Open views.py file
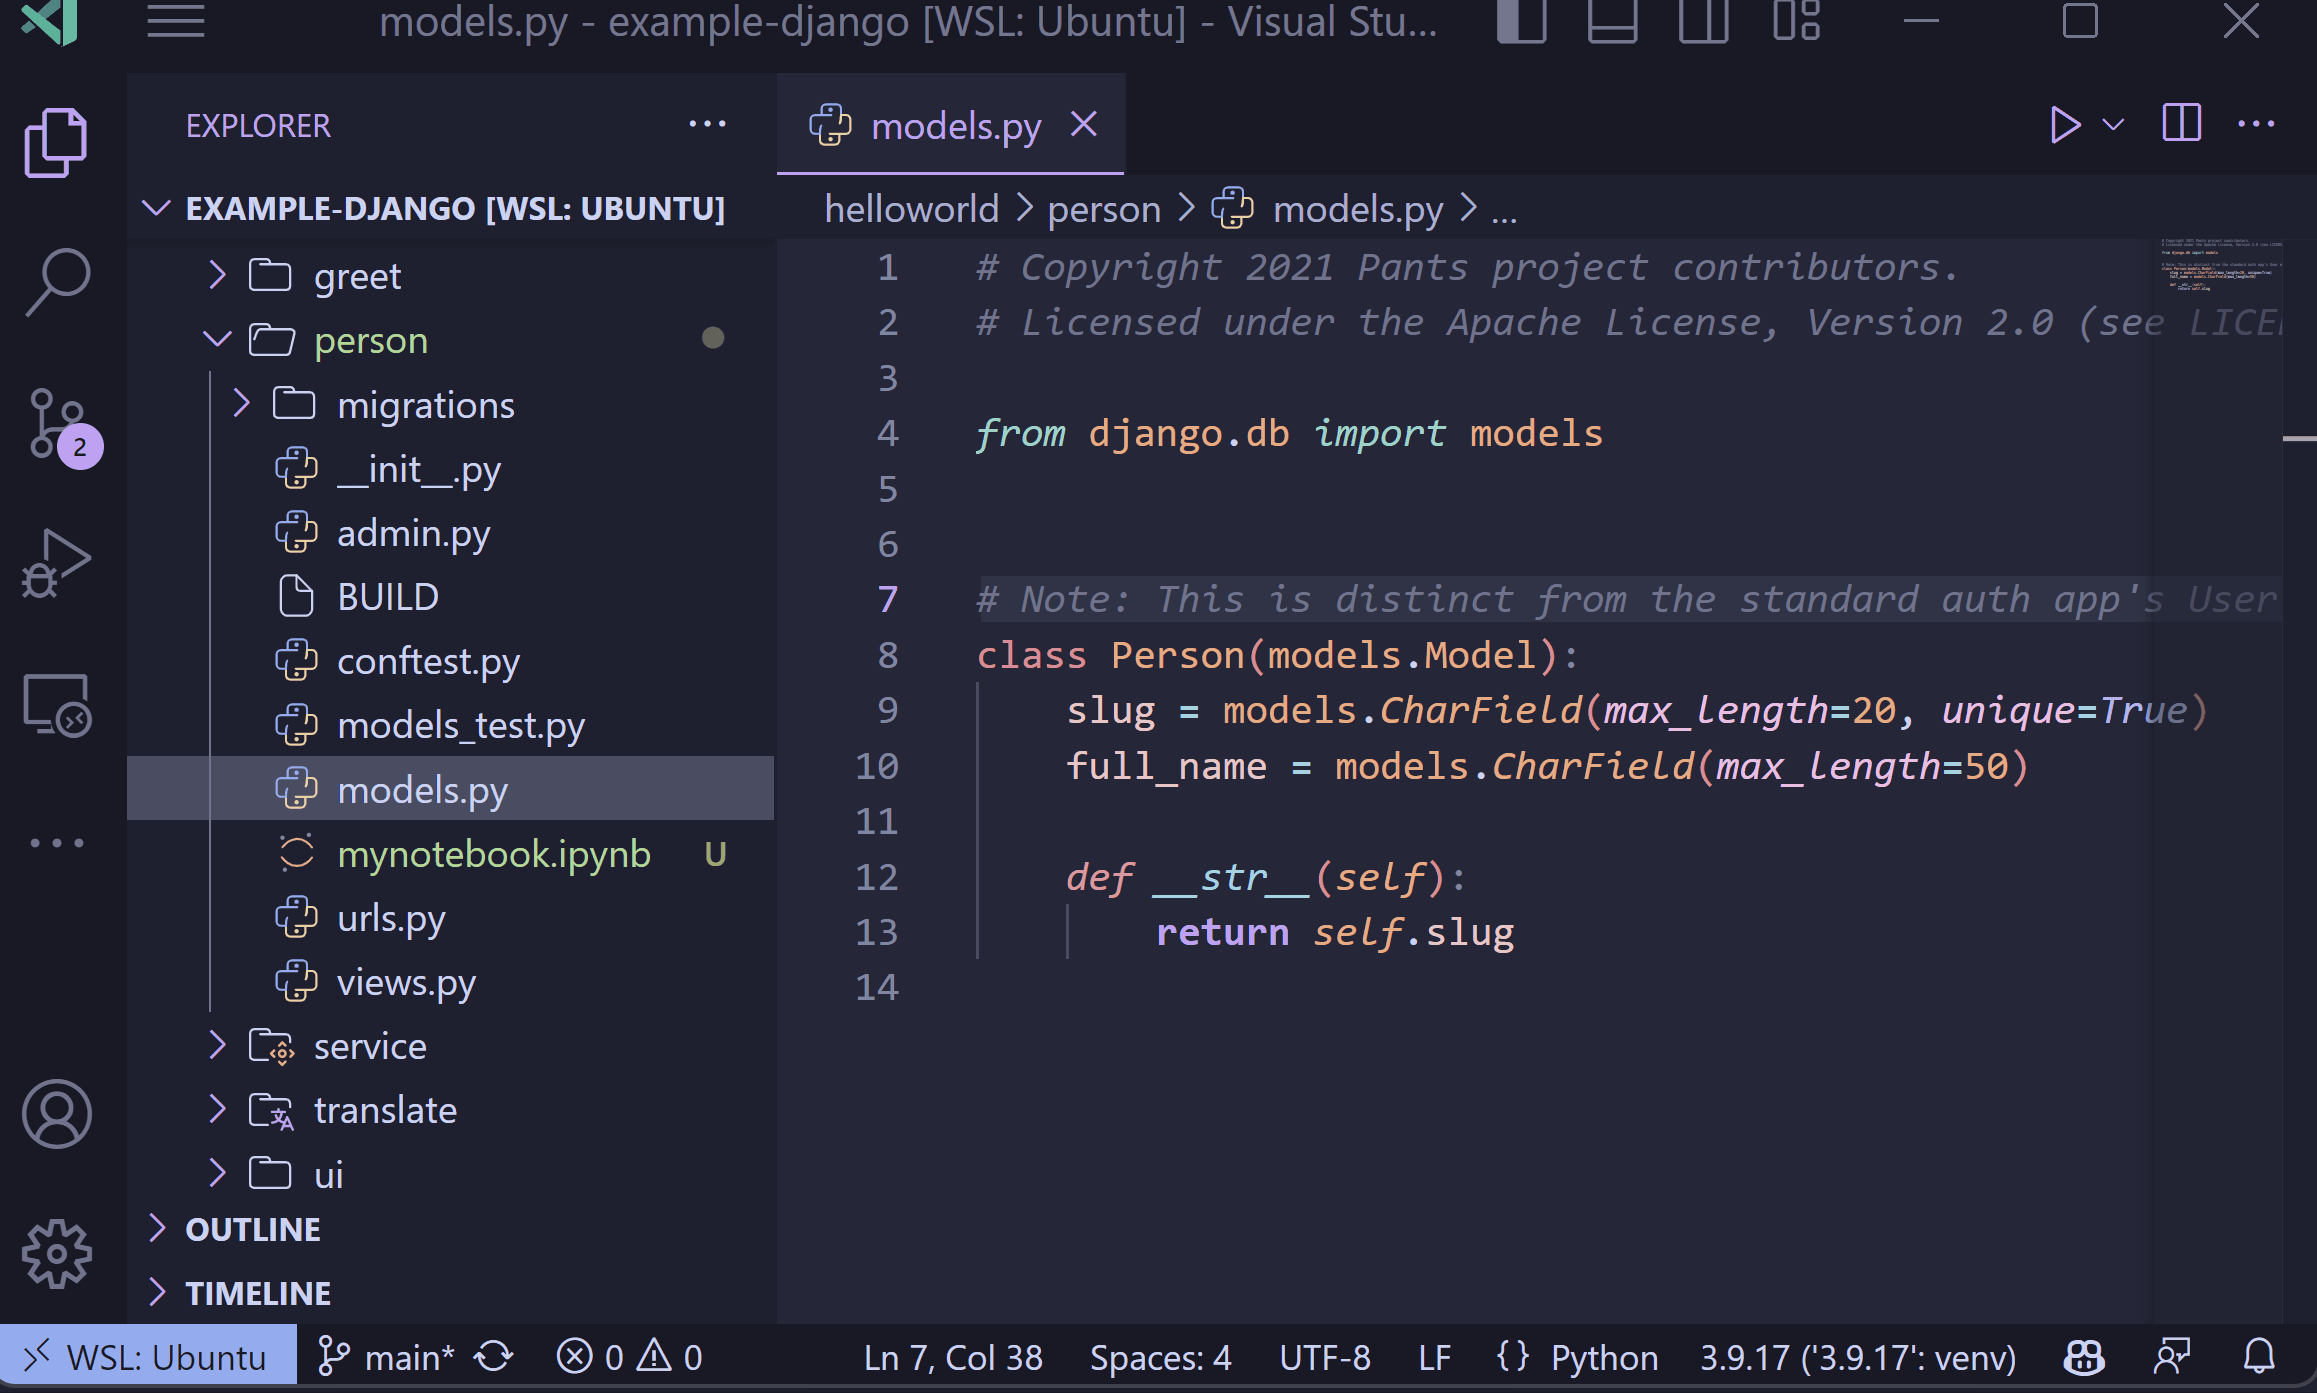 point(450,982)
